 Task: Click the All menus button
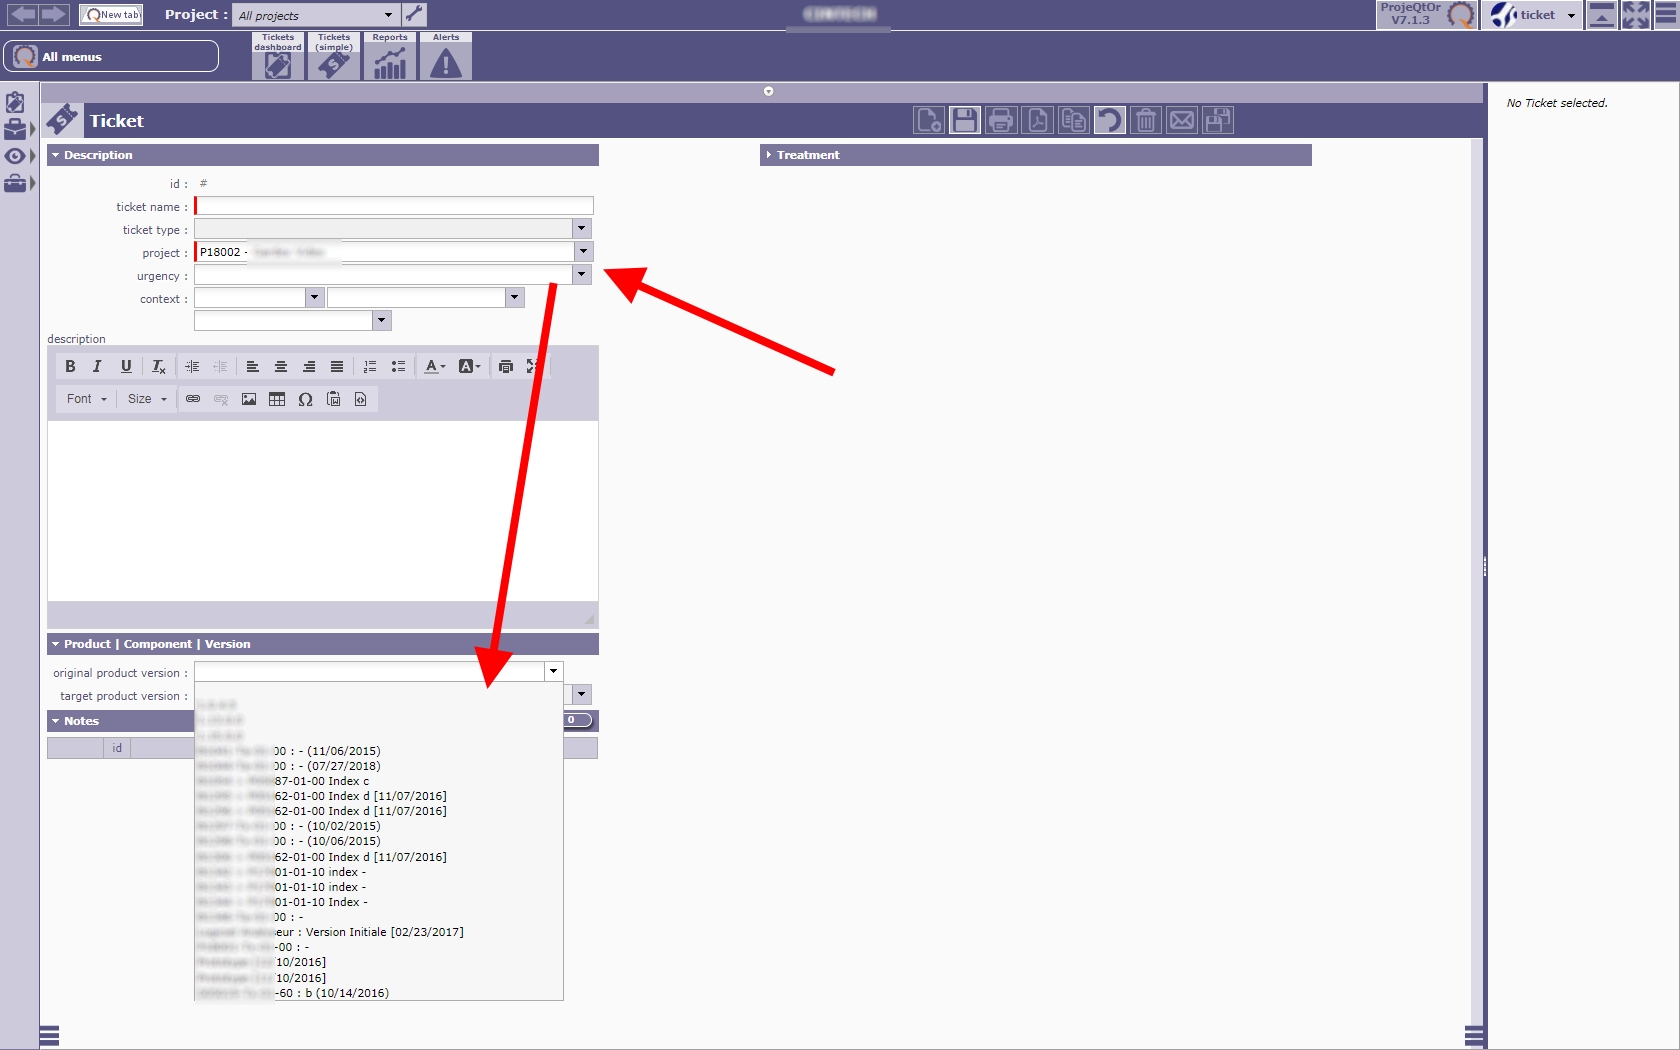111,57
